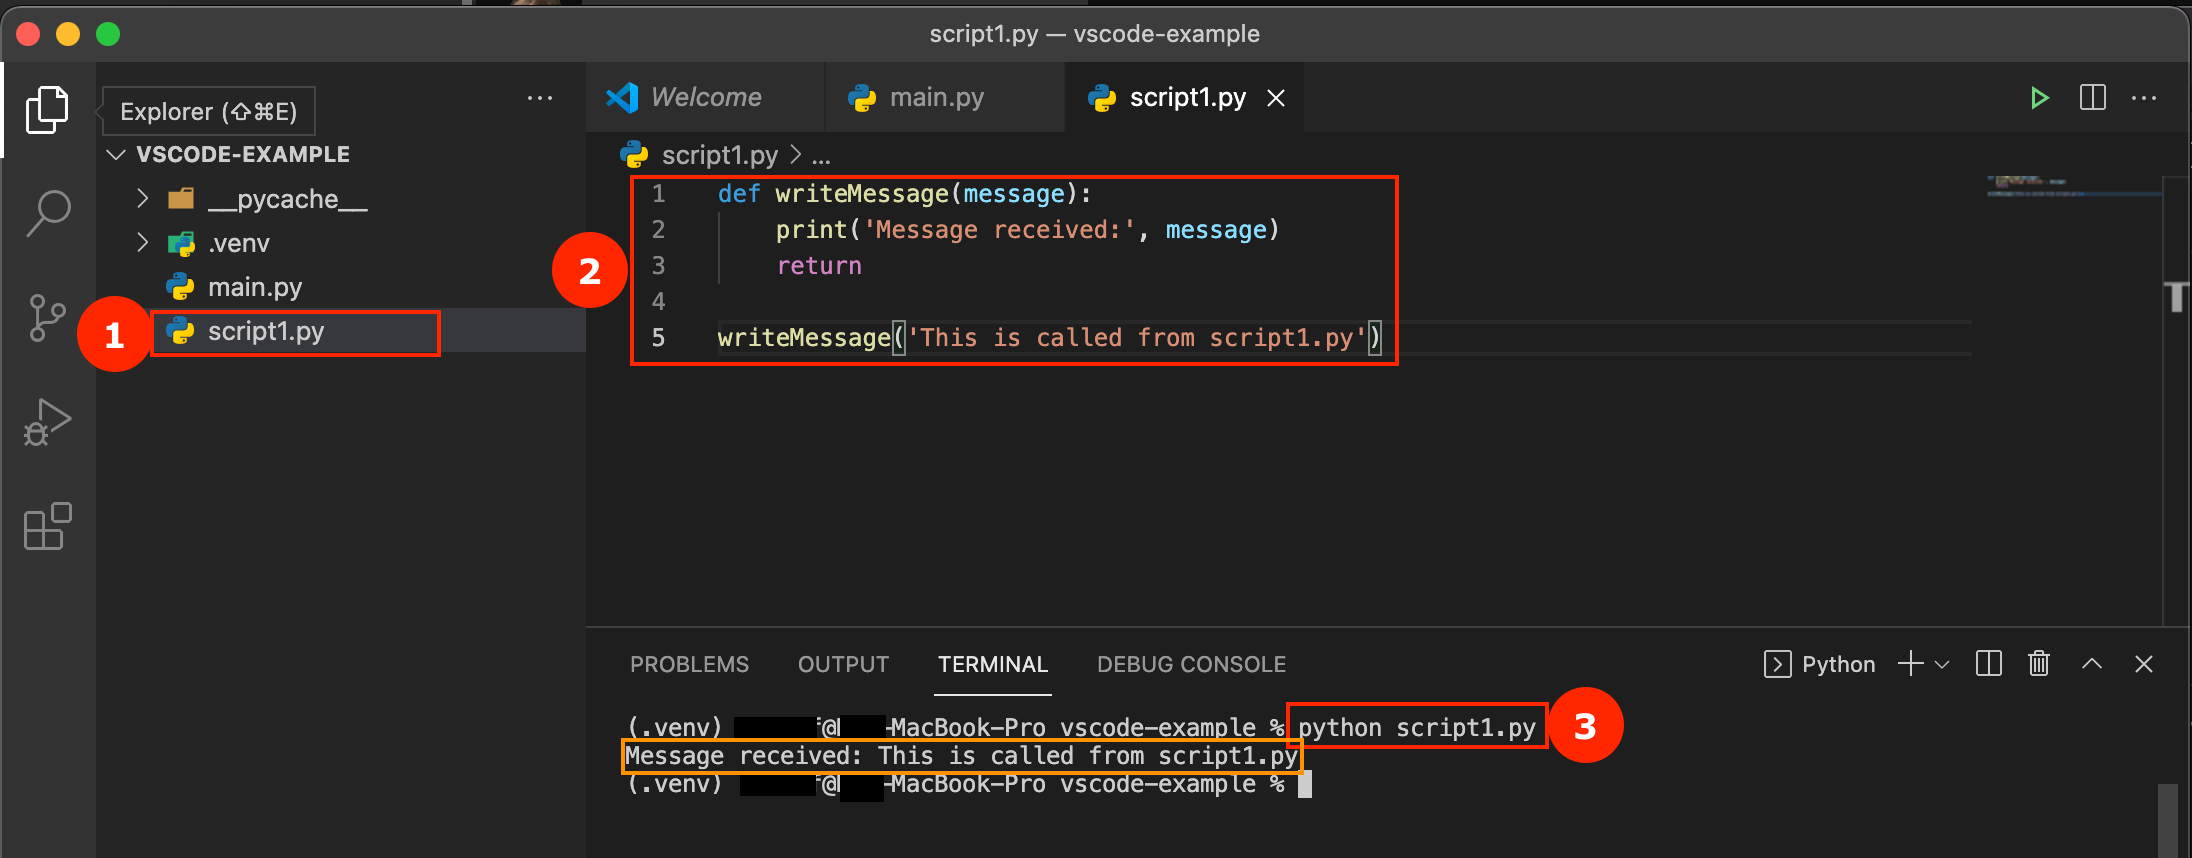Screen dimensions: 2192x858
Task: Split the editor to the right
Action: click(x=2092, y=98)
